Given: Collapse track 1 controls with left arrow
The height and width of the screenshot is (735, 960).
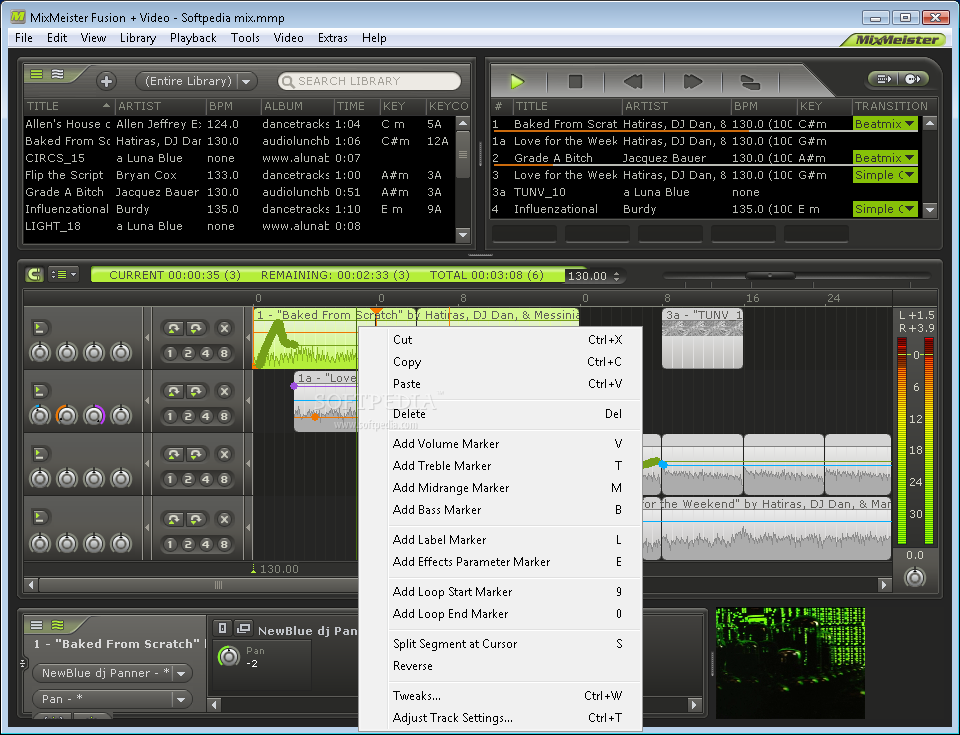Looking at the screenshot, I should pyautogui.click(x=147, y=337).
